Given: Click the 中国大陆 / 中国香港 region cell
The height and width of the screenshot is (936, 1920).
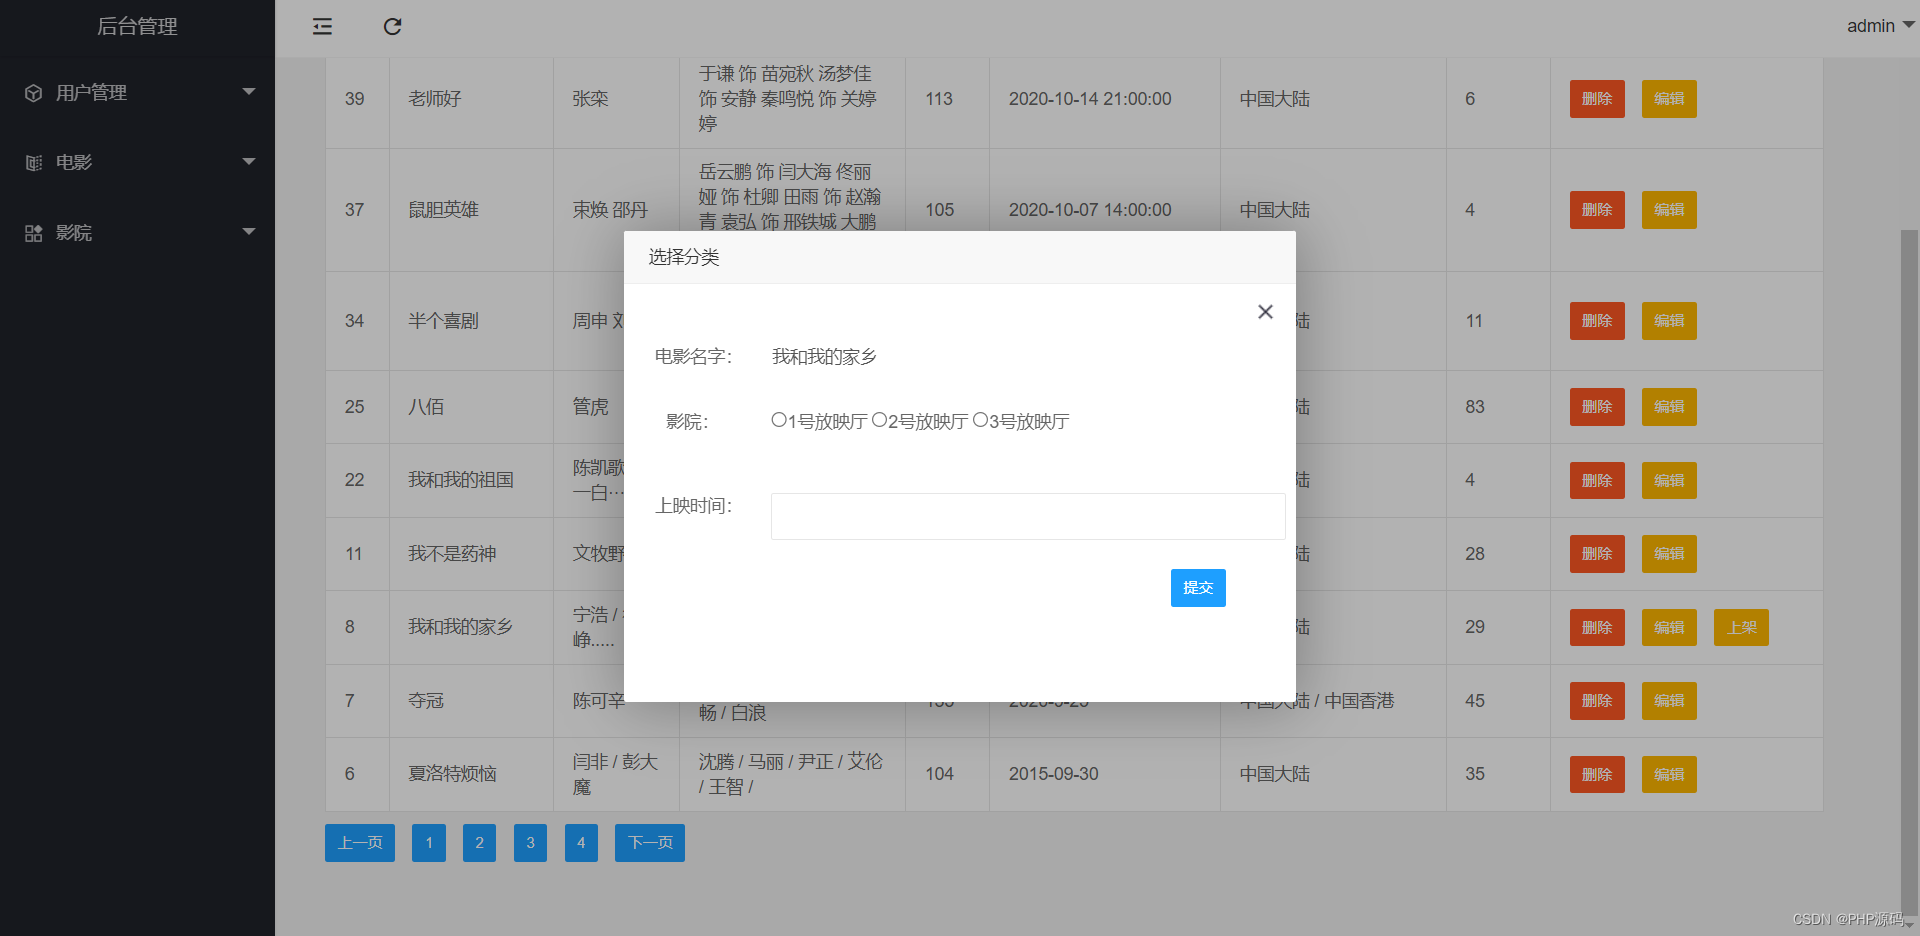Looking at the screenshot, I should point(1333,701).
